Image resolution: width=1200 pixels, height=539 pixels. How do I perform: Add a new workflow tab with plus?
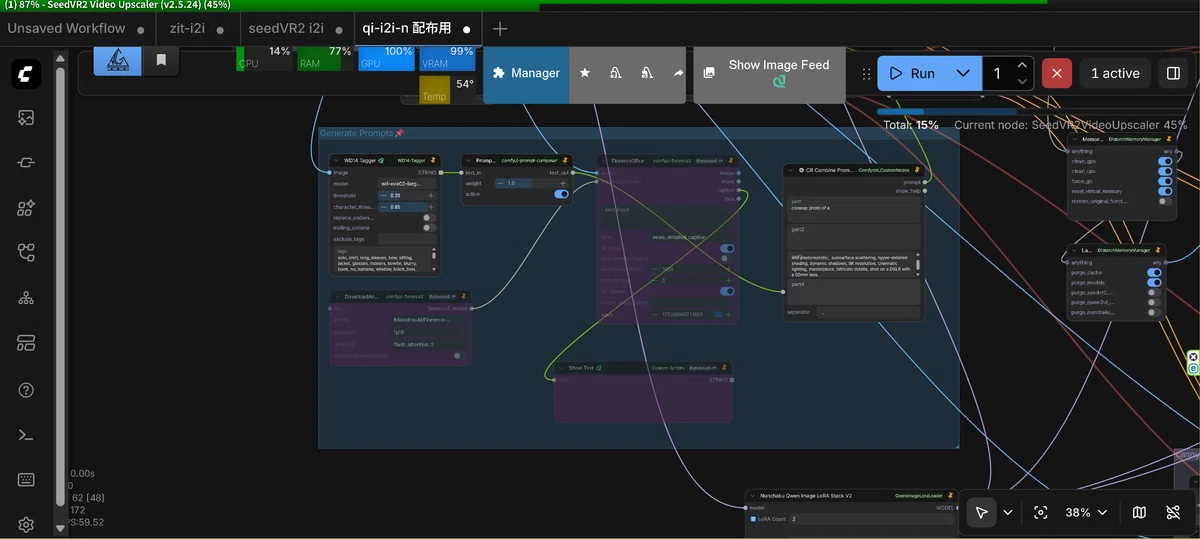coord(500,29)
